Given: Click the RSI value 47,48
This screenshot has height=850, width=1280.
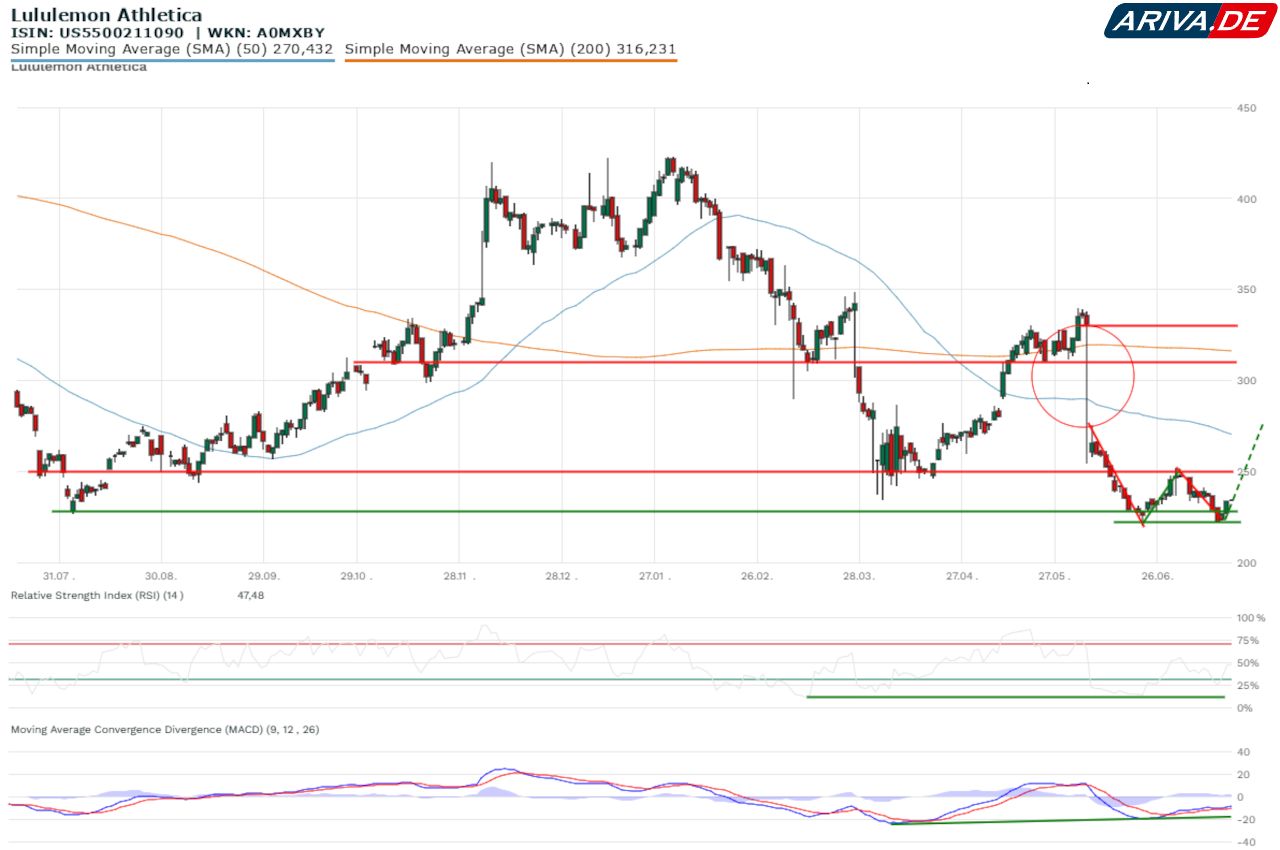Looking at the screenshot, I should tap(250, 595).
